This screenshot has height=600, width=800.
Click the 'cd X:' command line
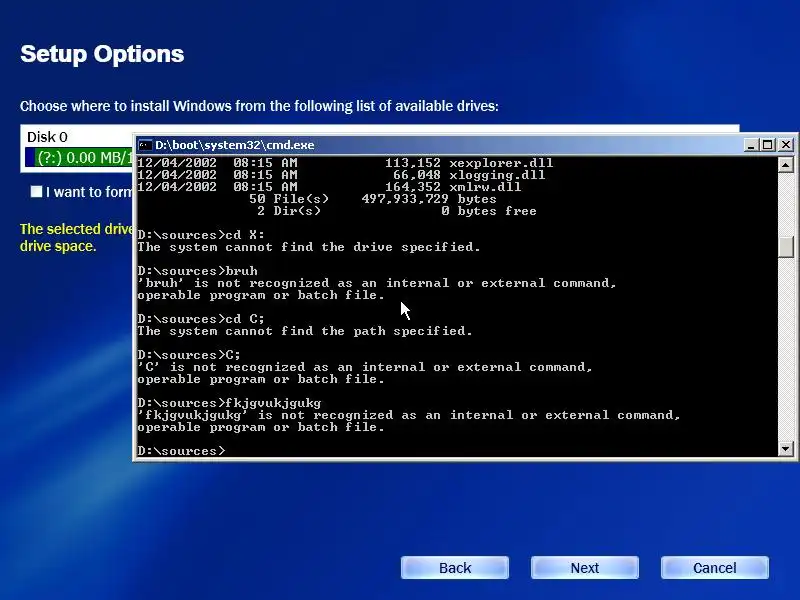[201, 235]
